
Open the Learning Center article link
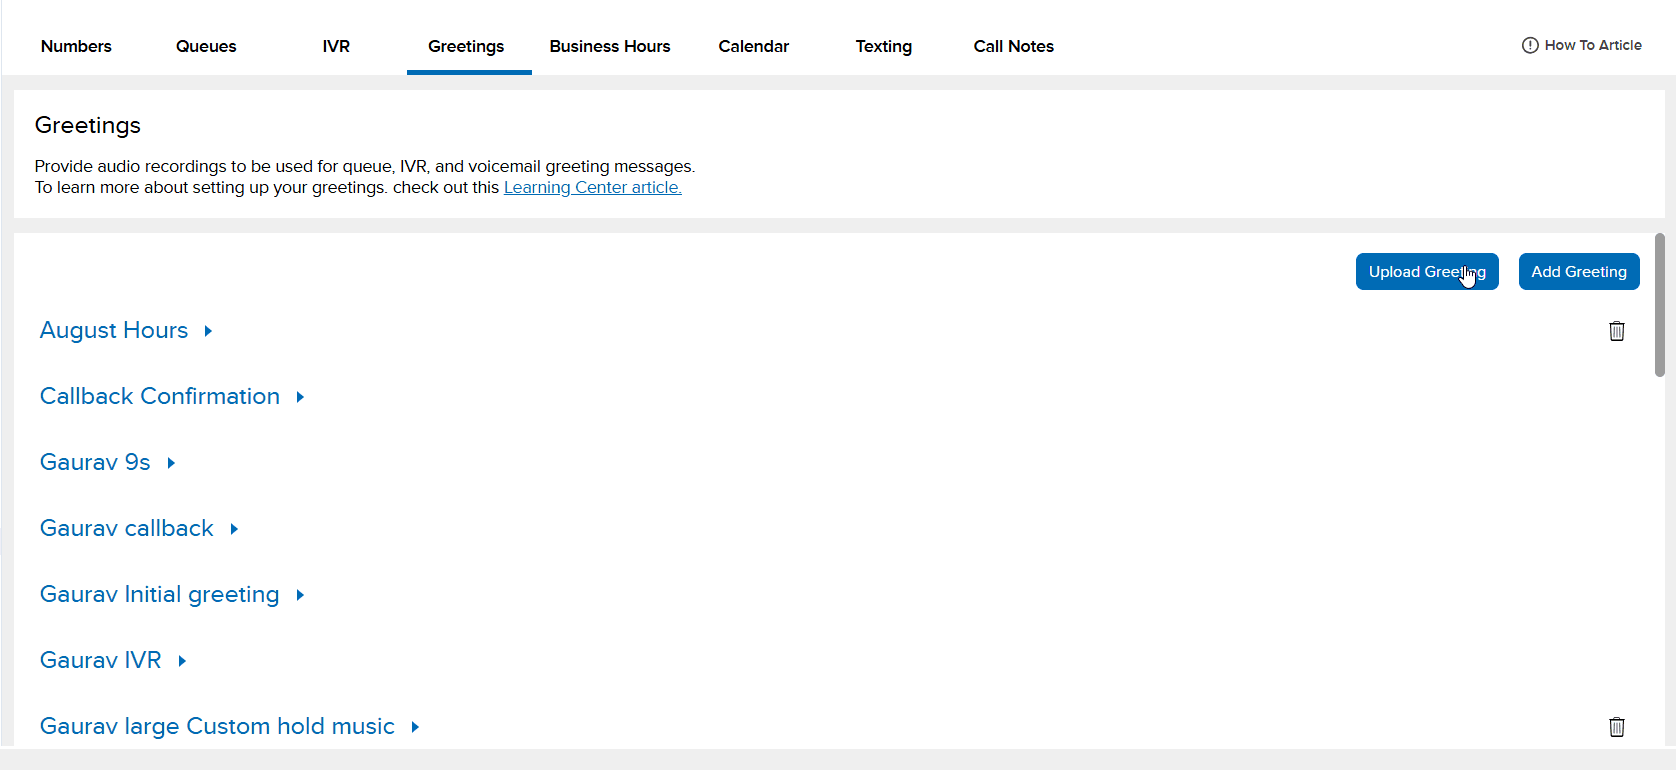[592, 188]
